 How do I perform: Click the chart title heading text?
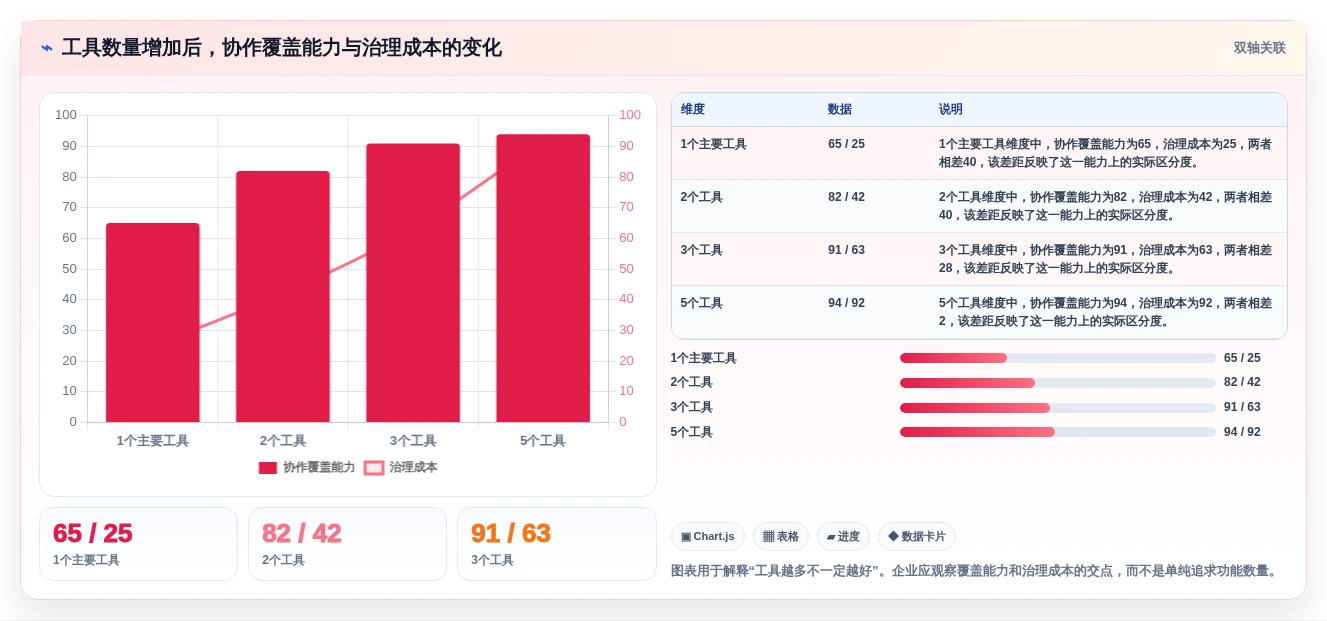tap(282, 48)
